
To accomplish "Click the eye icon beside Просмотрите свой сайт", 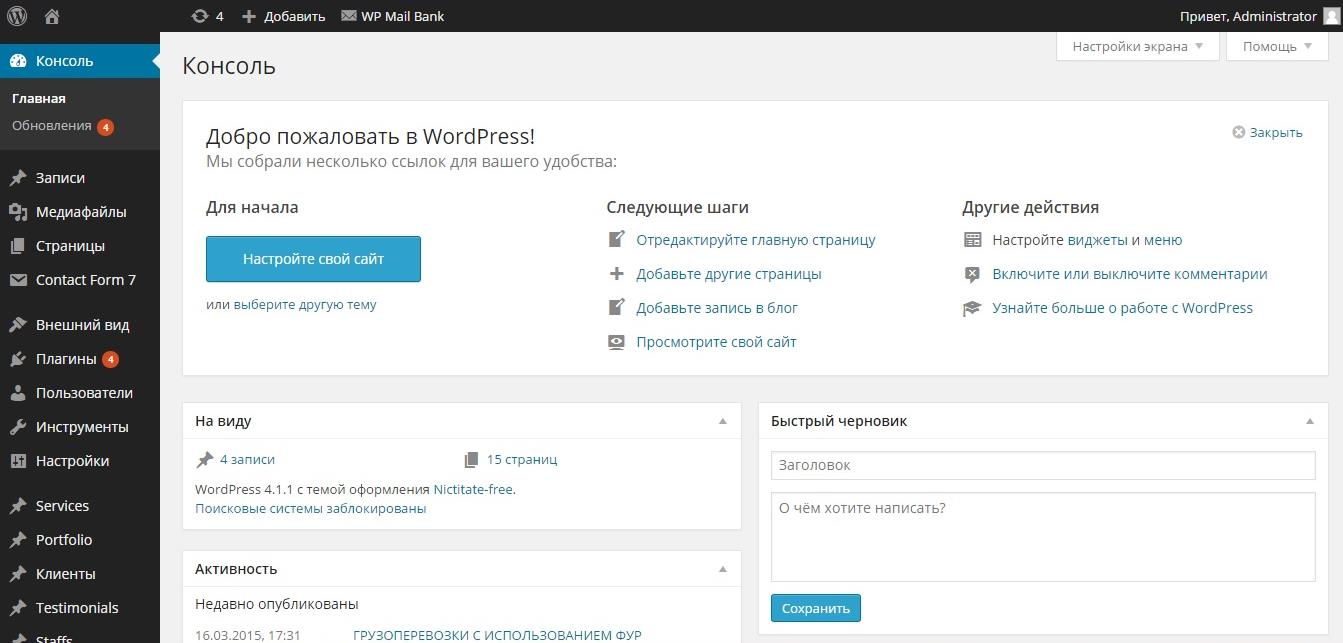I will click(617, 342).
